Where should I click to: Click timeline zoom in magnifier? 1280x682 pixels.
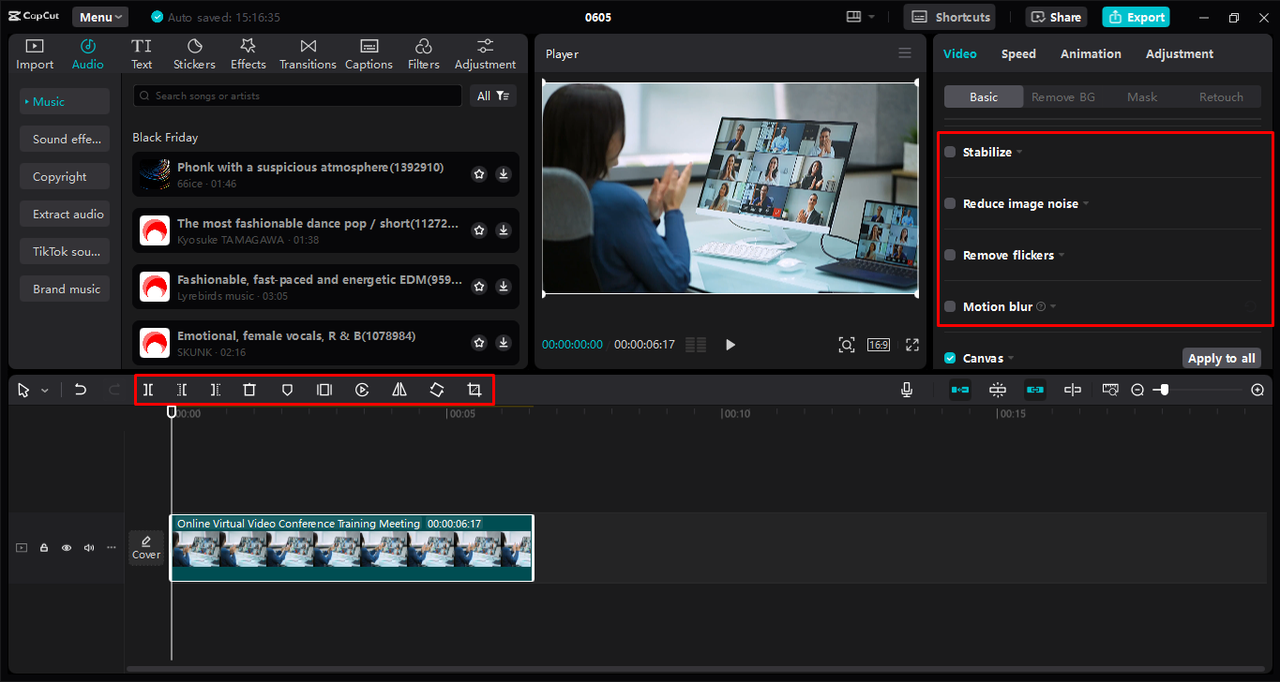coord(1258,390)
